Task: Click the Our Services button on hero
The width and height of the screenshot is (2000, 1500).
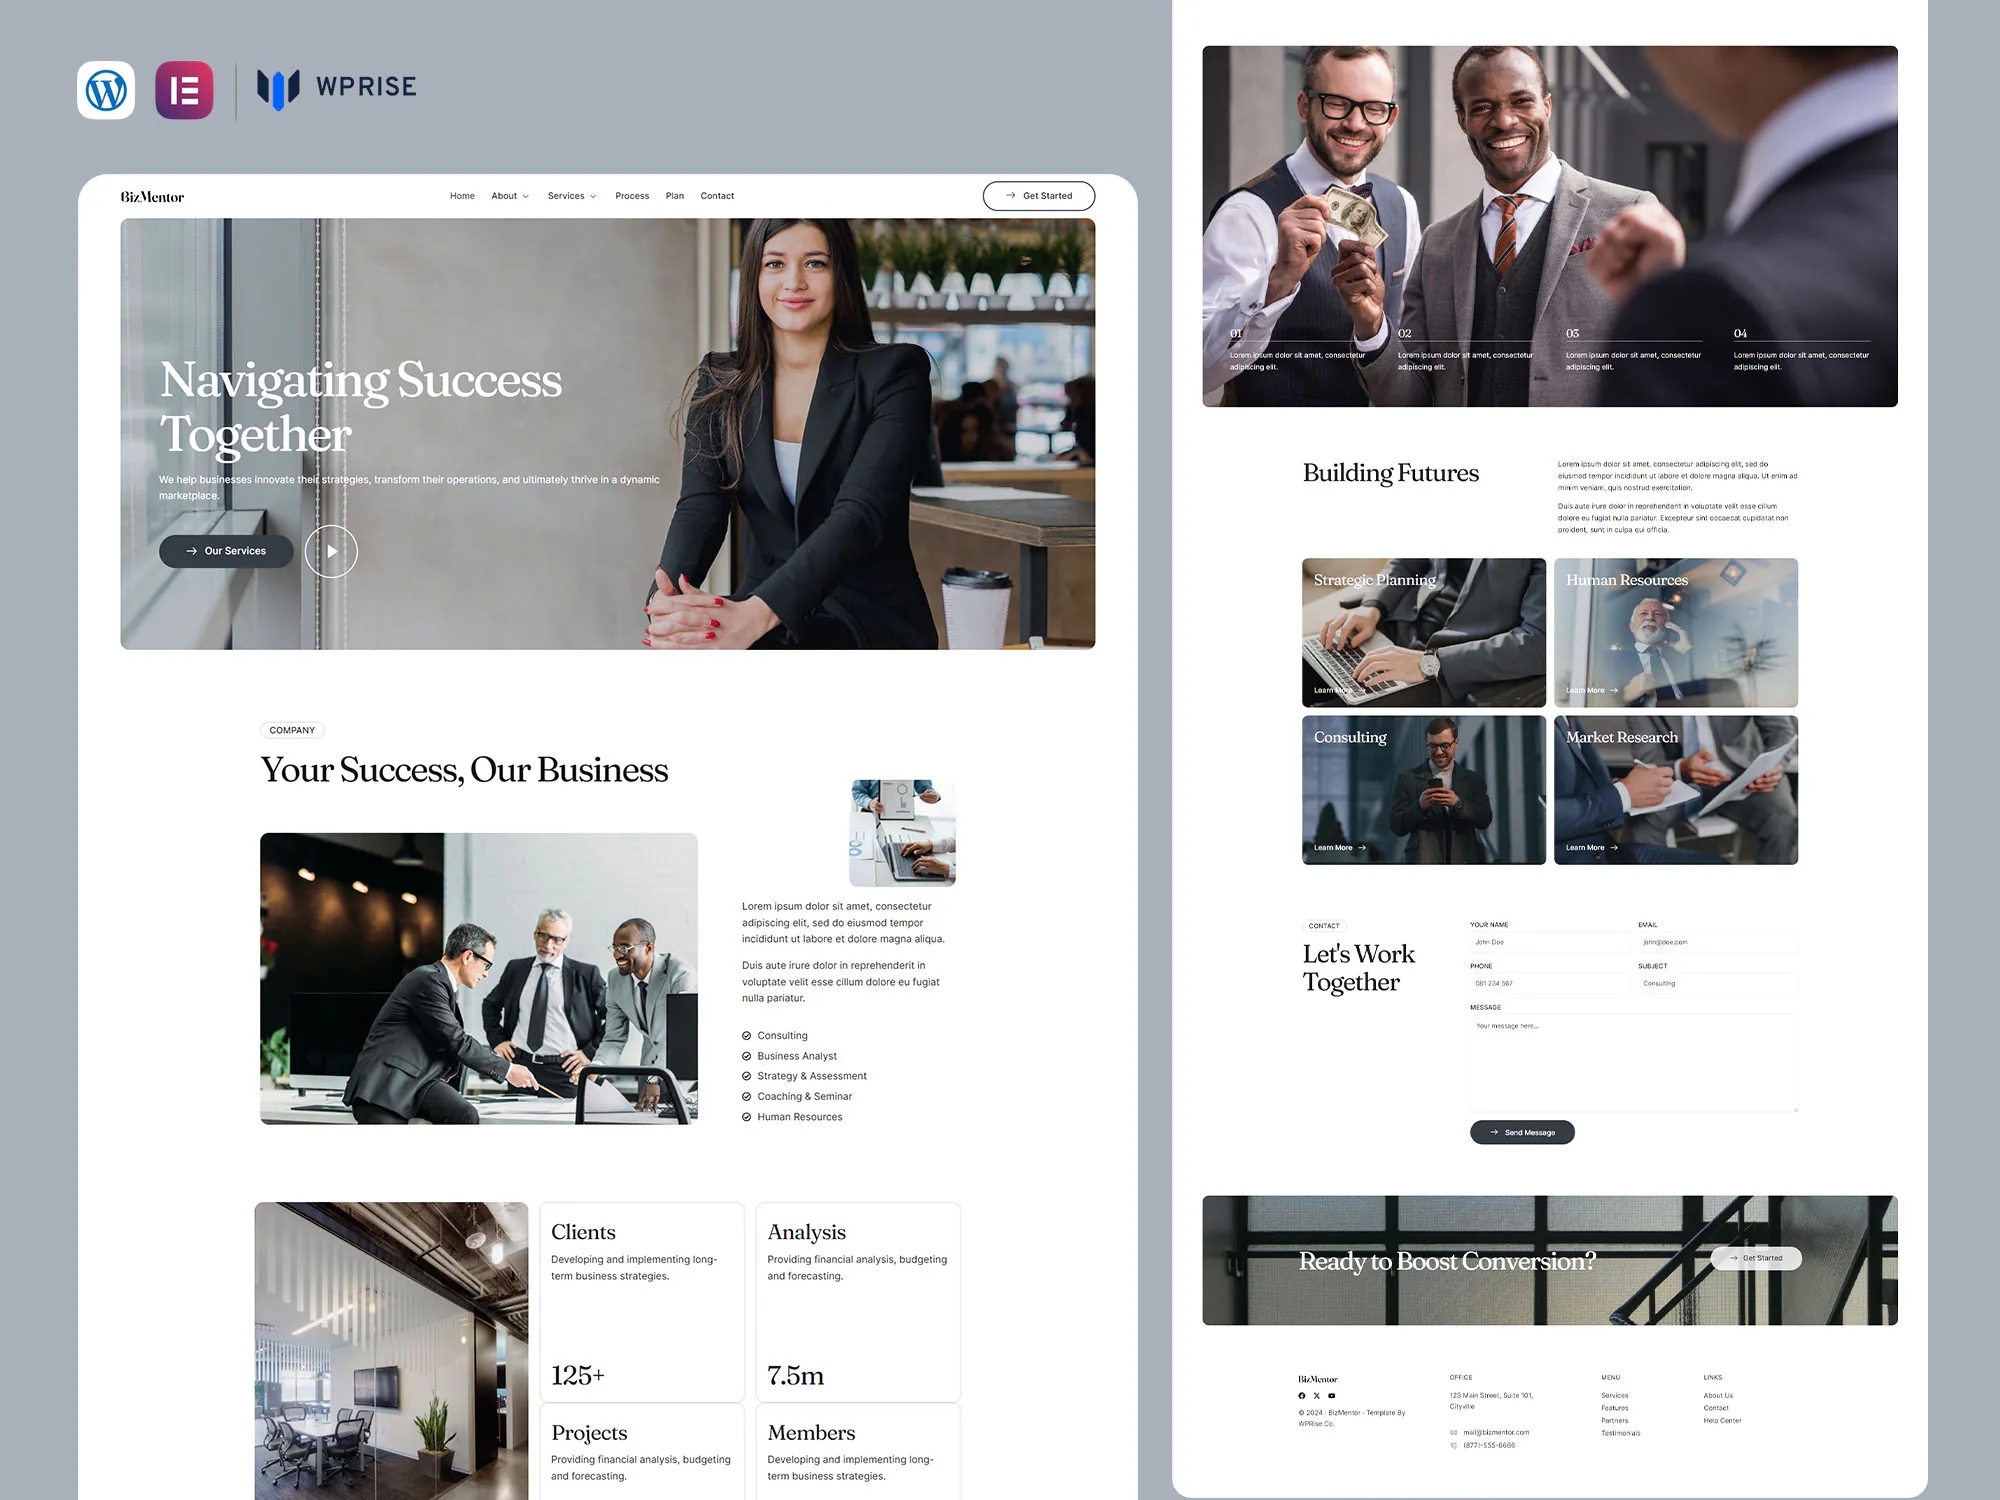Action: coord(226,551)
